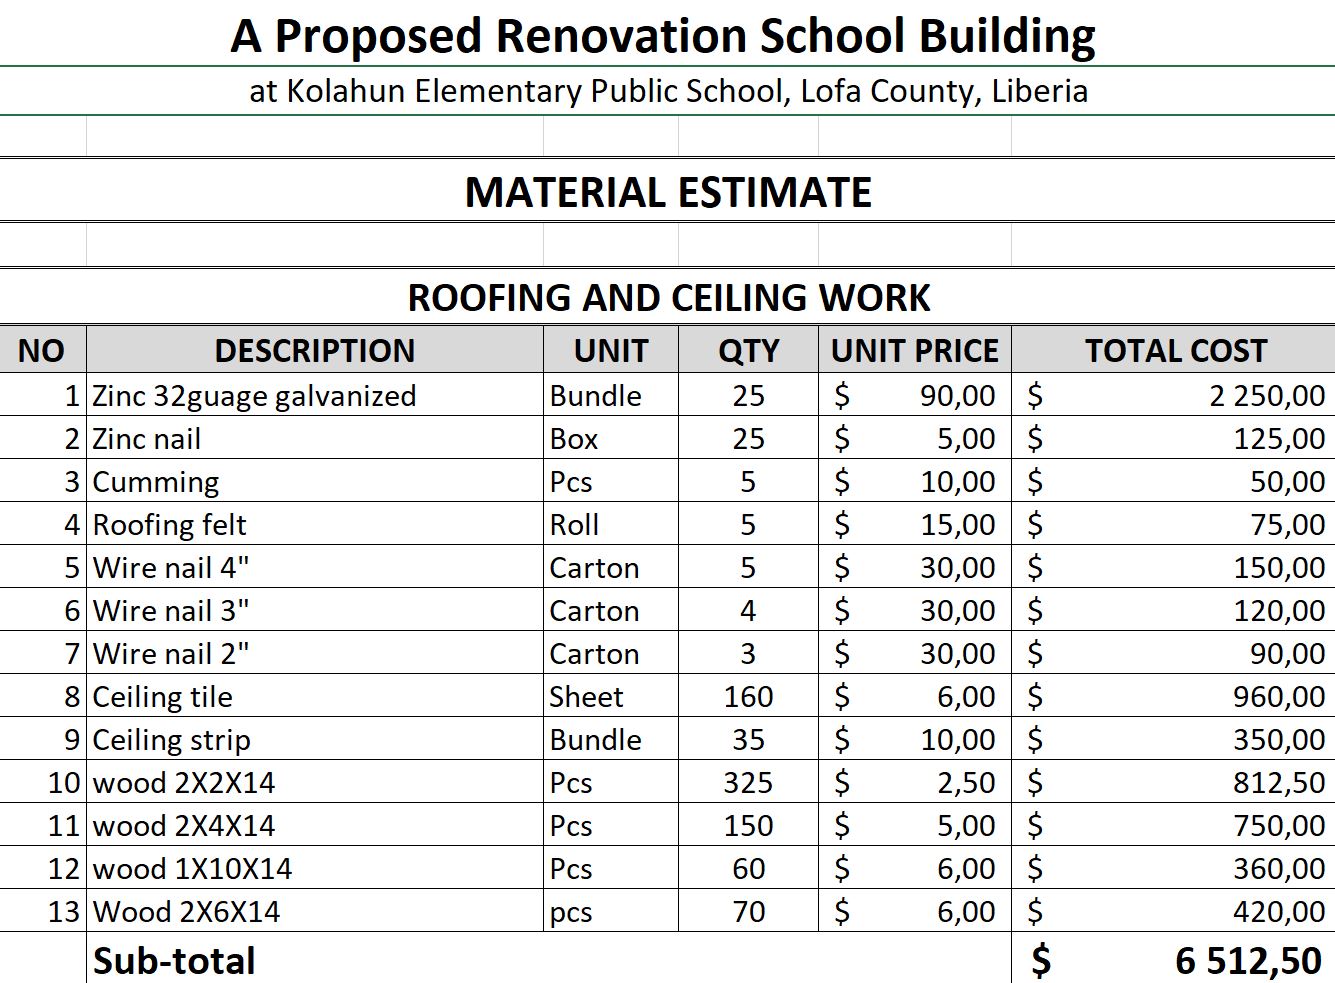Click the quantity 325 cell
The image size is (1335, 983).
click(x=748, y=783)
